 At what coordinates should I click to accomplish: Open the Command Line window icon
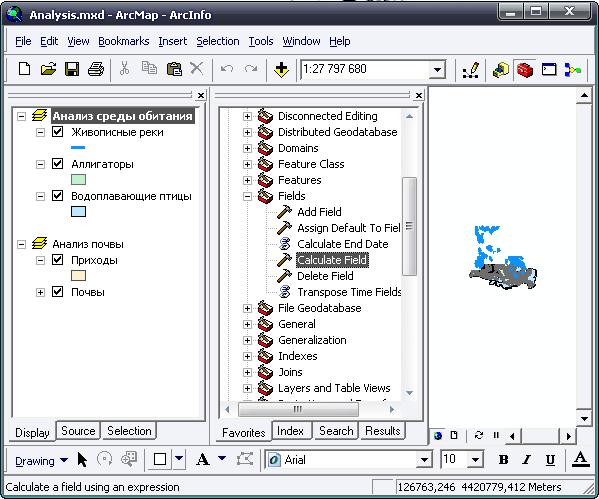point(549,69)
